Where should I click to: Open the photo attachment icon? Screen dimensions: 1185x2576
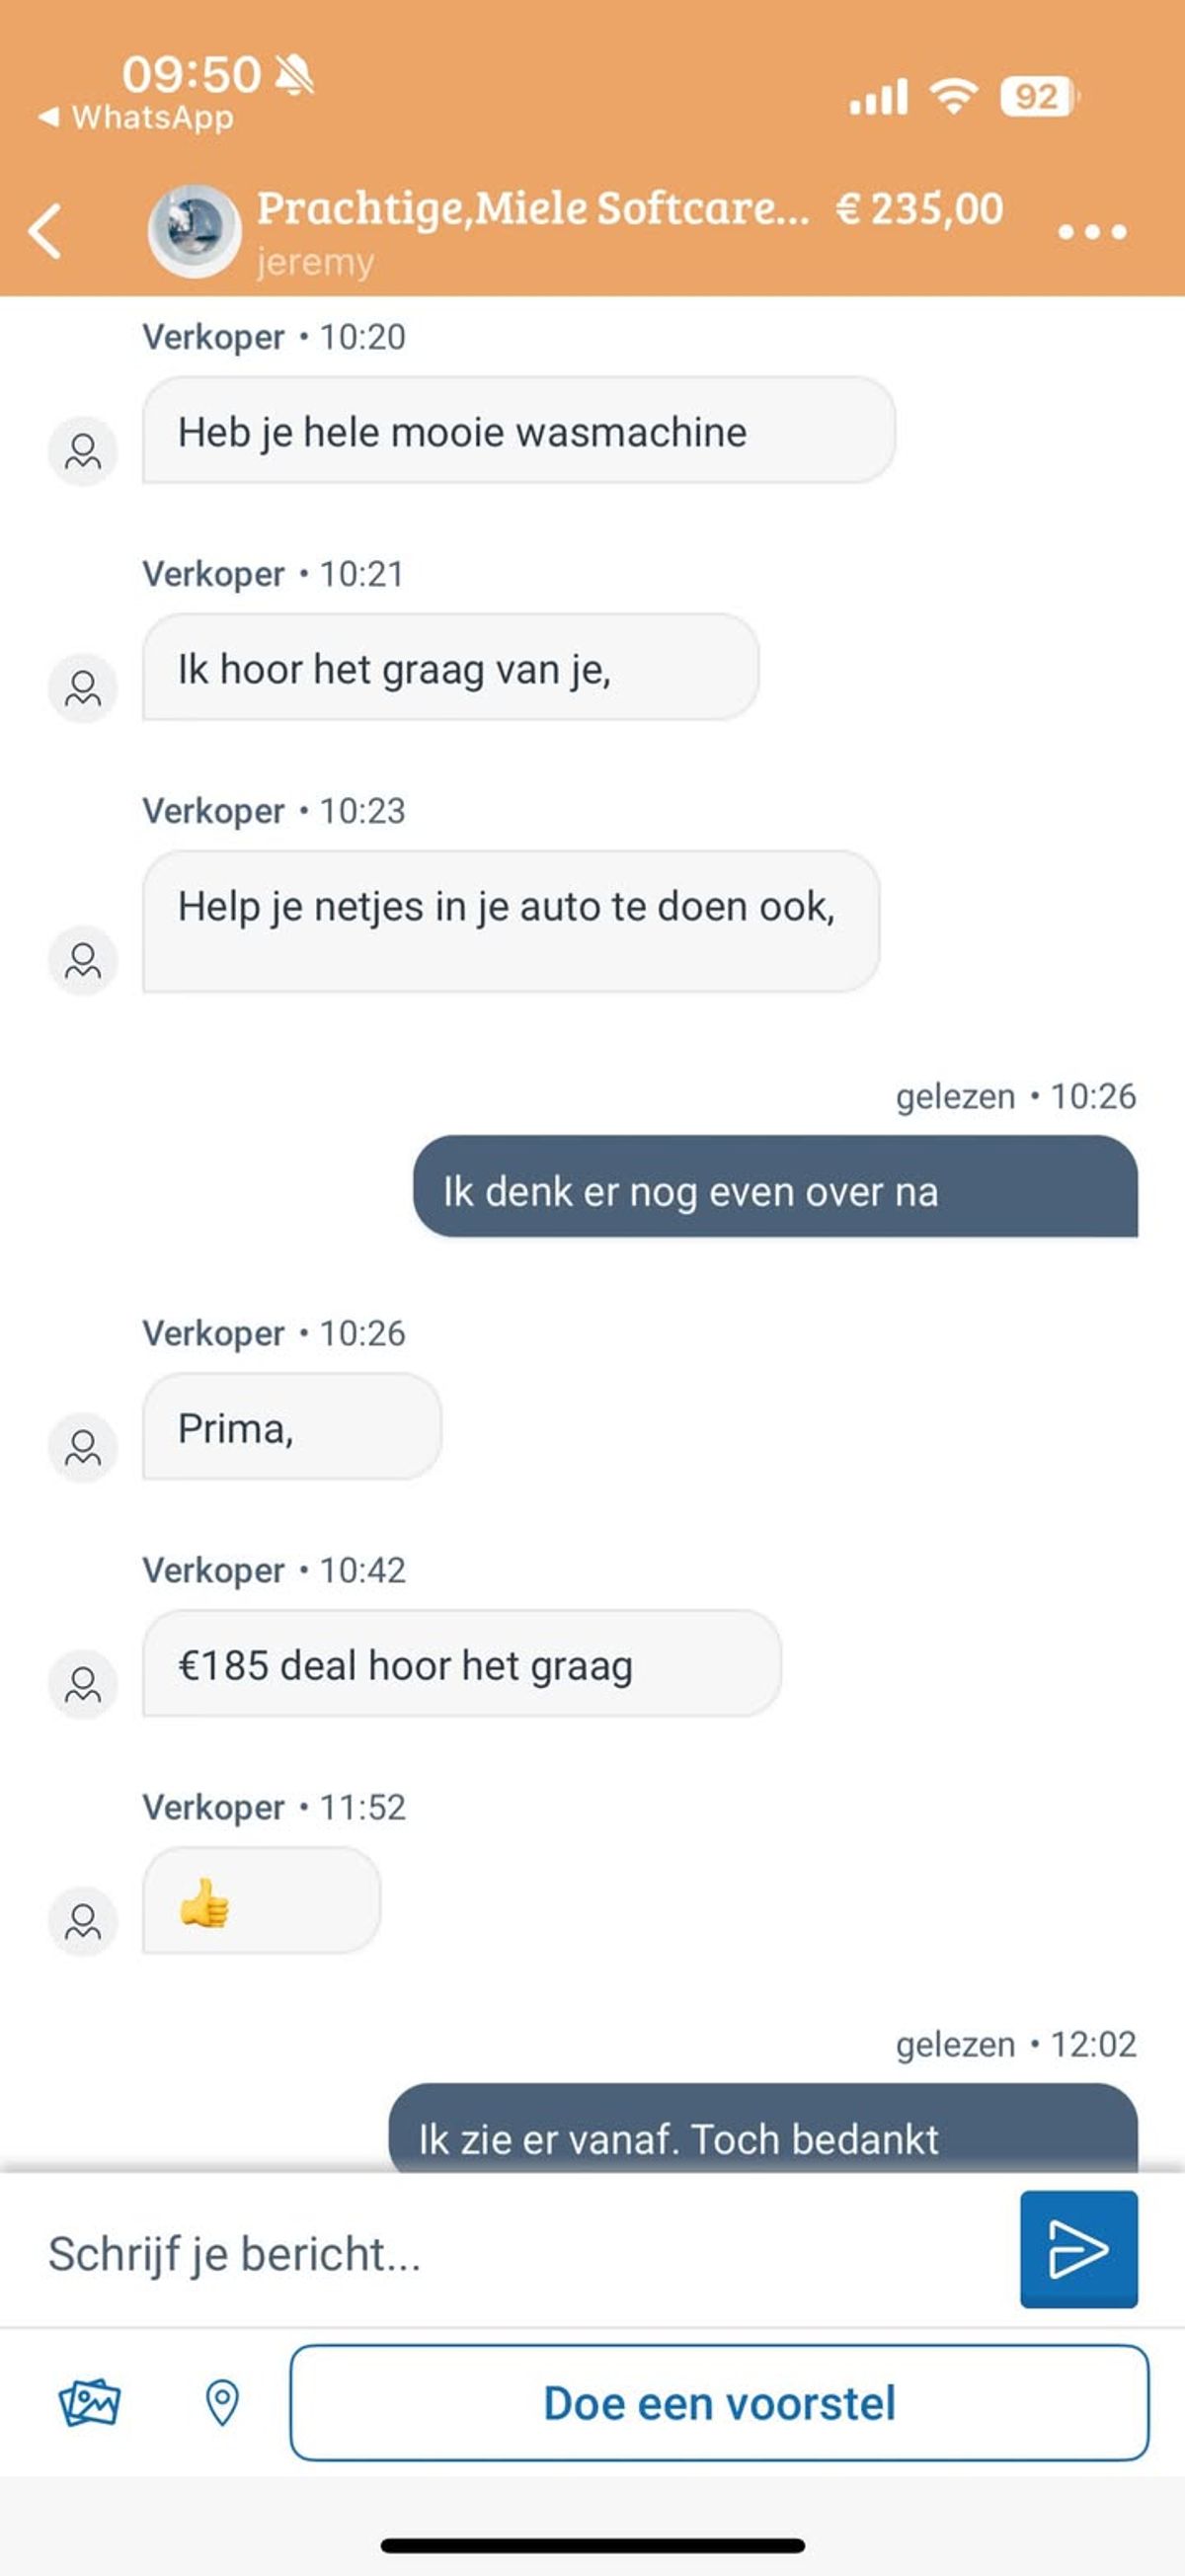coord(89,2401)
